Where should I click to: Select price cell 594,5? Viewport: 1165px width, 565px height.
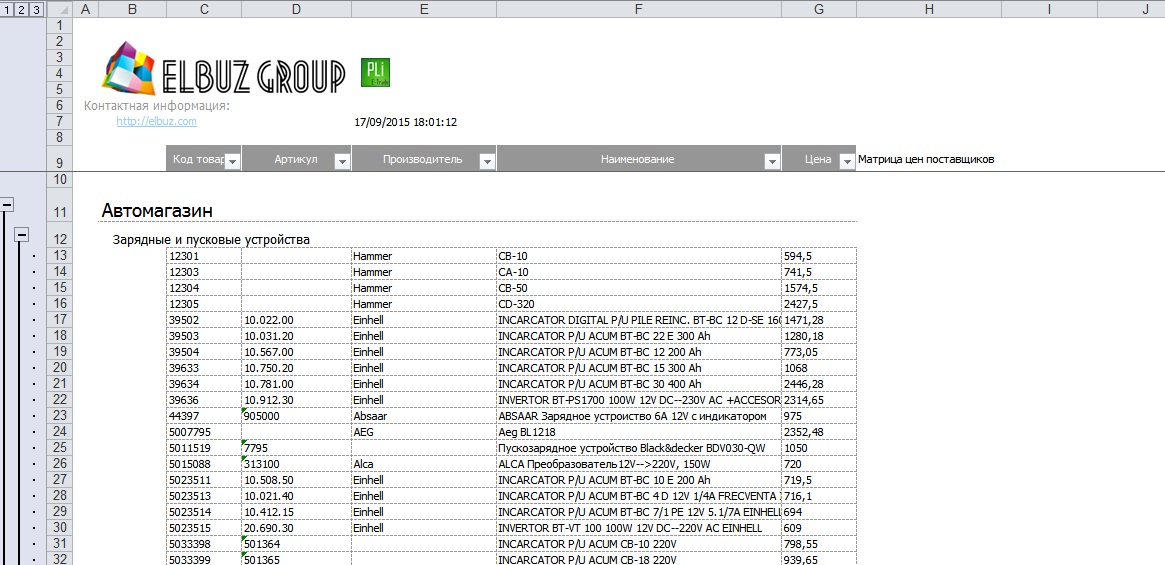[819, 256]
